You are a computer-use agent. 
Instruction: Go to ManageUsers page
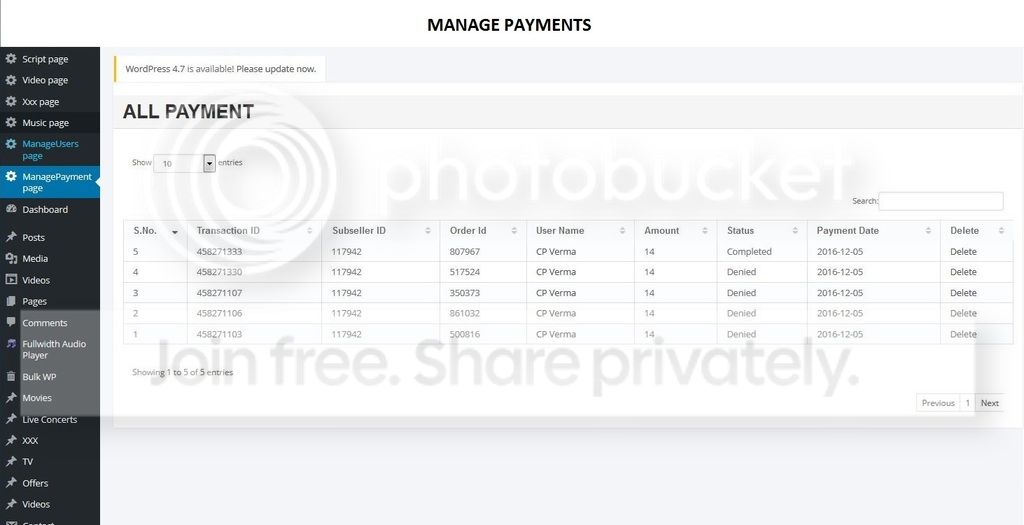[50, 150]
